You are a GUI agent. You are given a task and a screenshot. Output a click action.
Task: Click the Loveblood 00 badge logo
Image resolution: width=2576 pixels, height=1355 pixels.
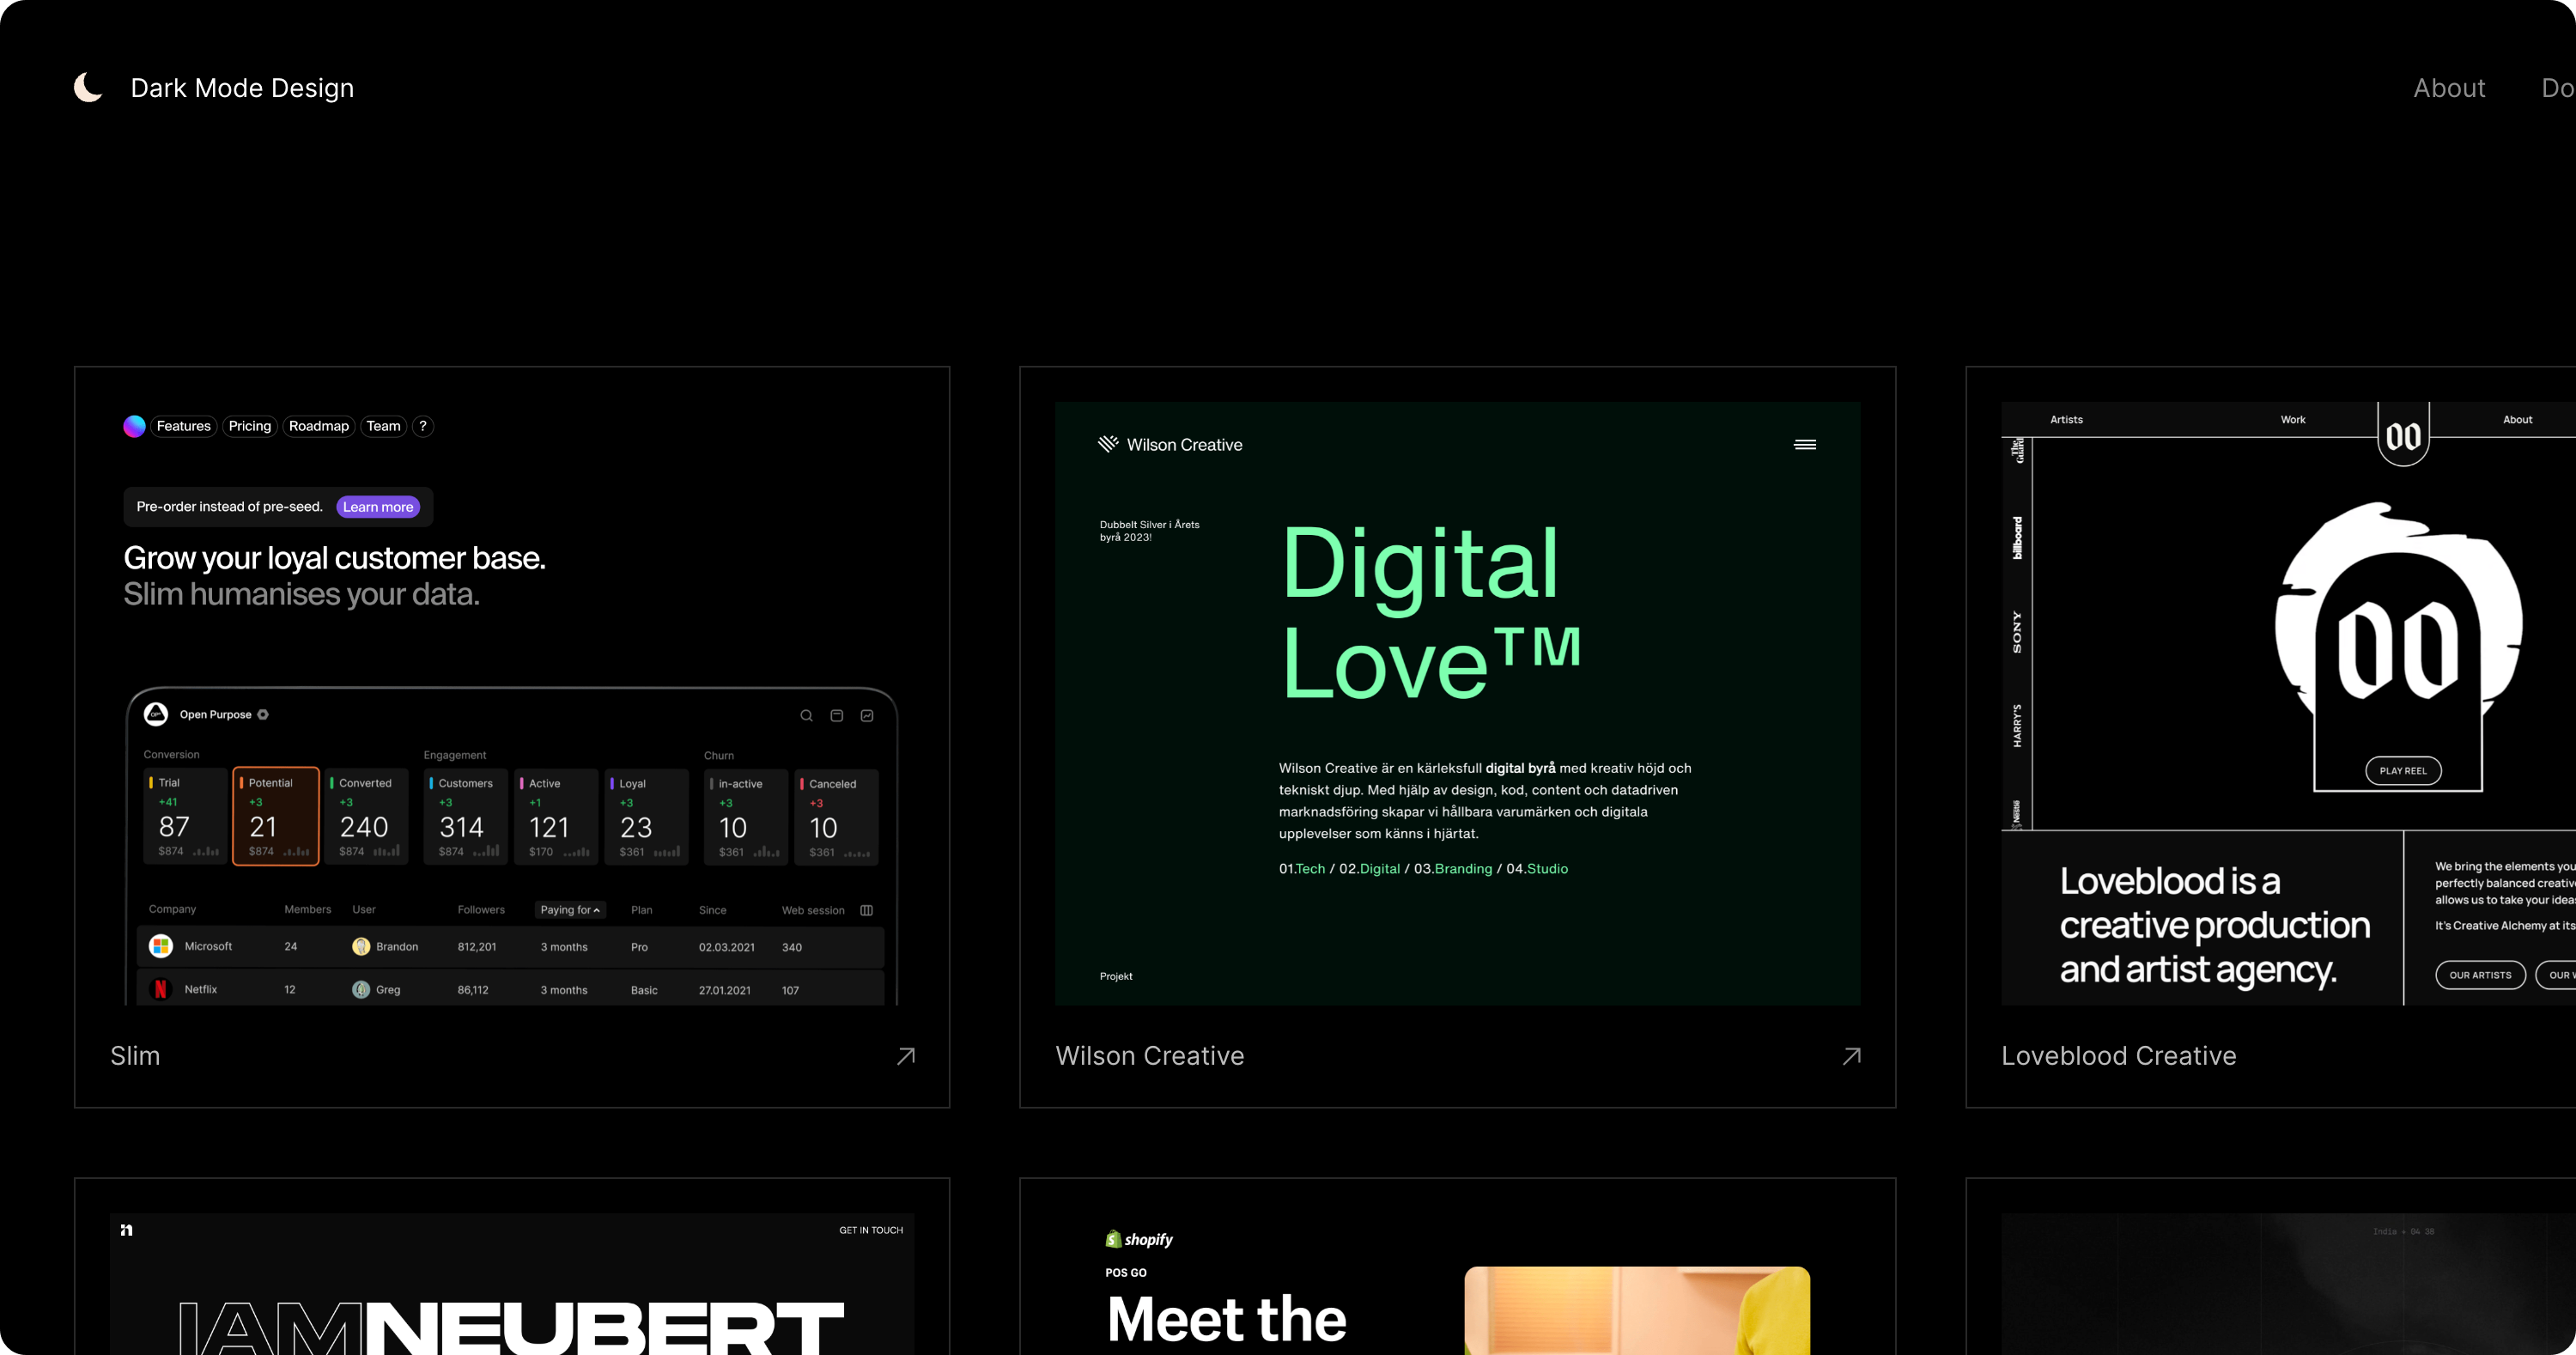[2403, 435]
